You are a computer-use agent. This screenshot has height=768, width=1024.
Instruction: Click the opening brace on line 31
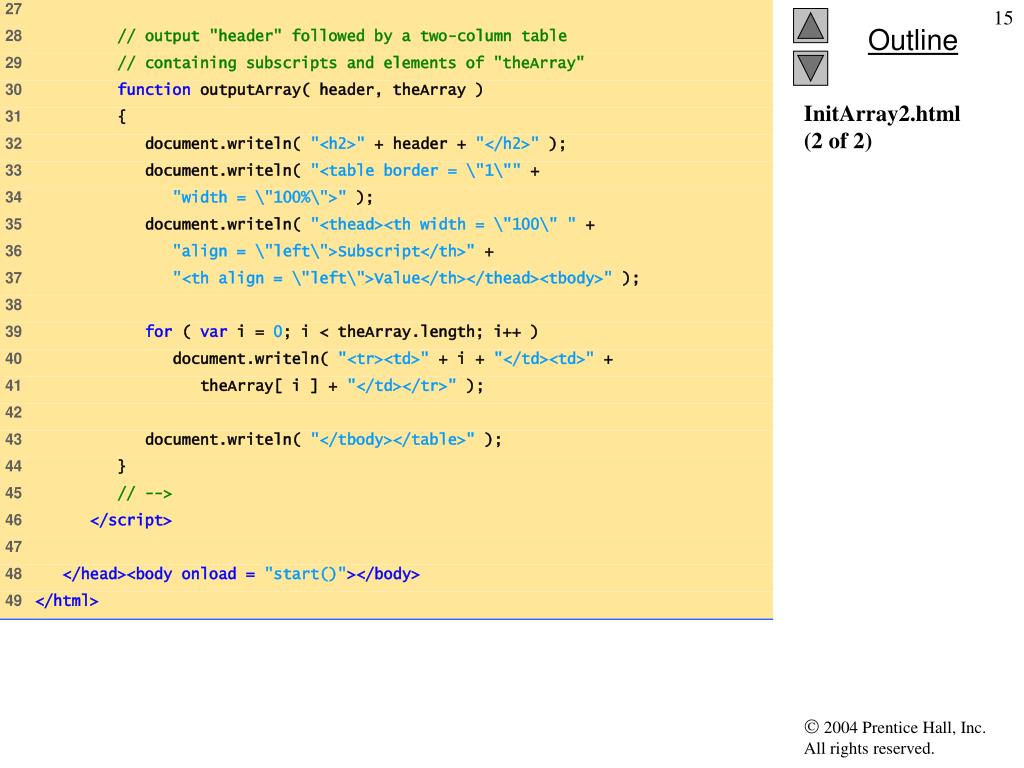121,116
